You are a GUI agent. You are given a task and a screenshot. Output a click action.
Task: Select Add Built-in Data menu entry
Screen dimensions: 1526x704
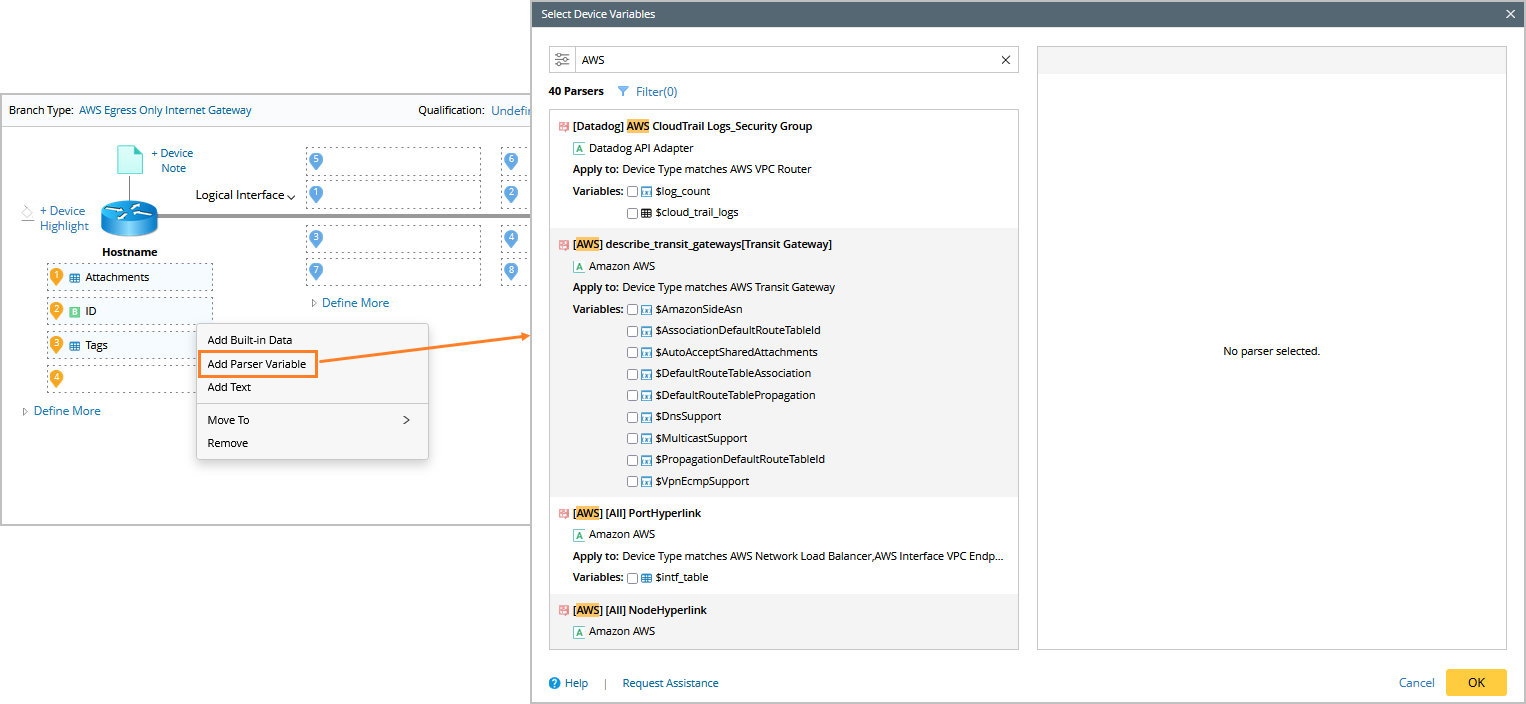coord(250,340)
